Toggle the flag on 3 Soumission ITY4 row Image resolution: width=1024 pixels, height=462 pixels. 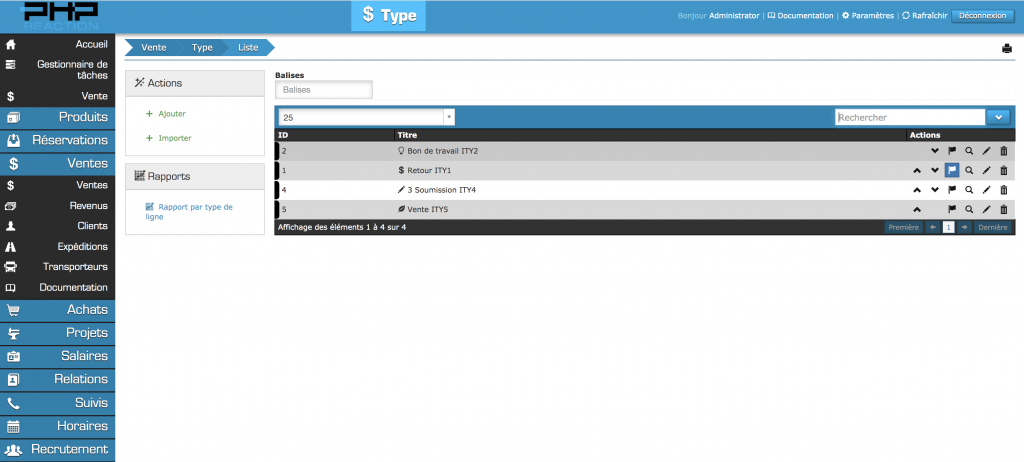point(952,190)
